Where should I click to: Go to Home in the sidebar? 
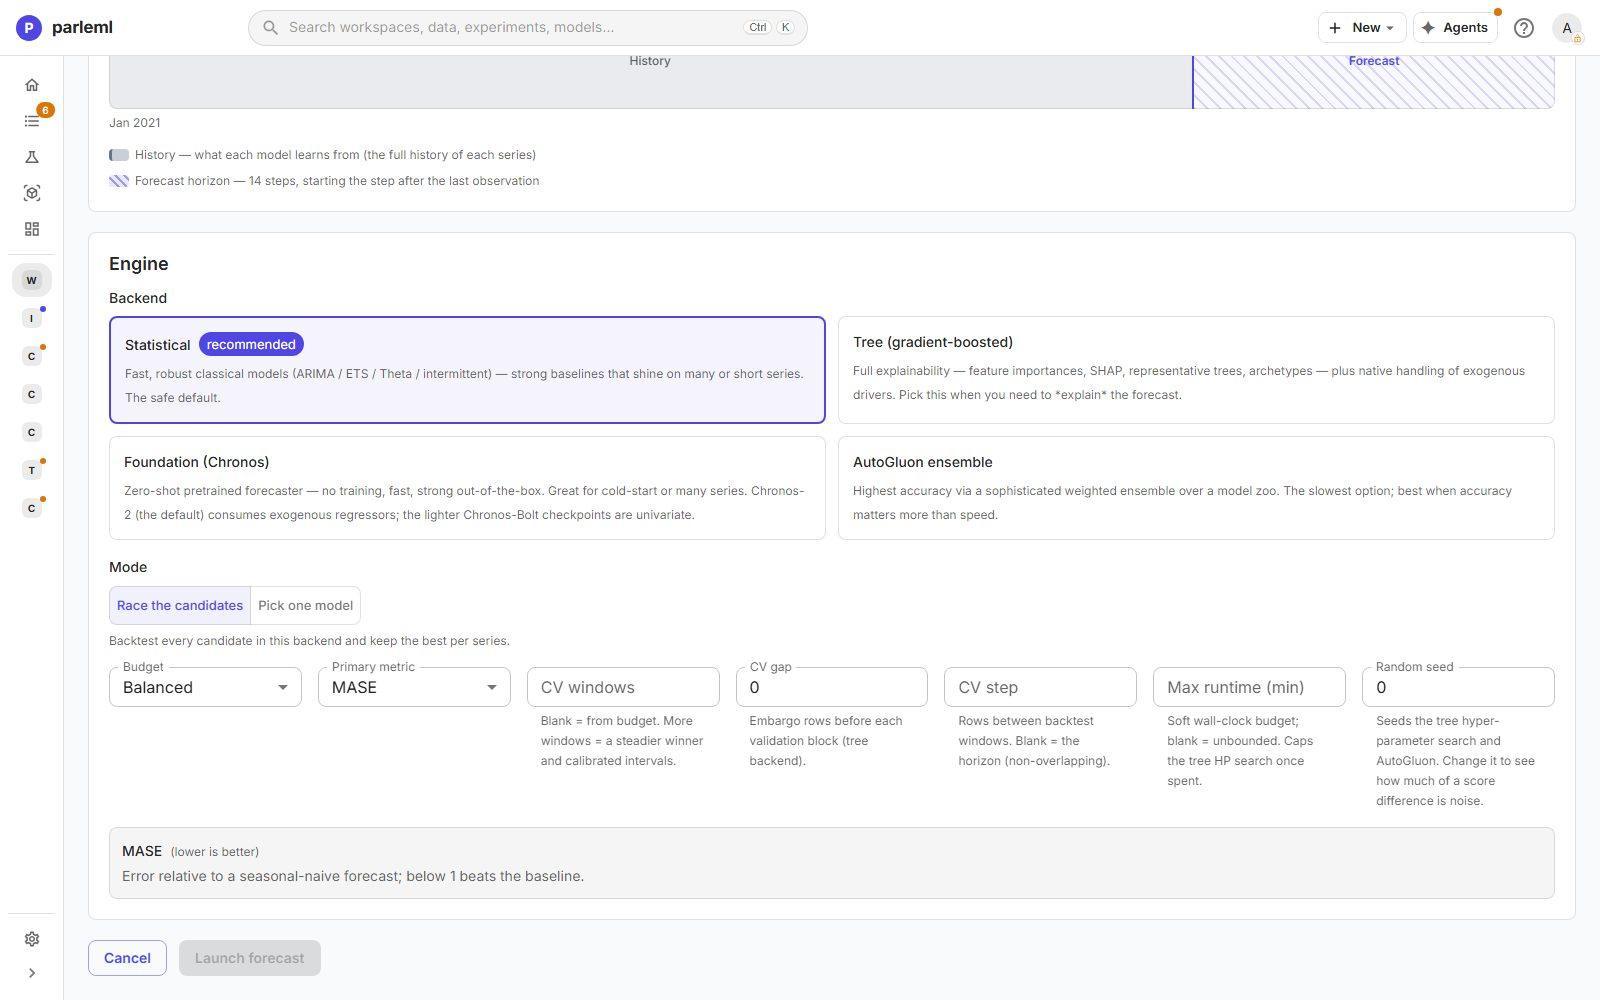pos(32,85)
